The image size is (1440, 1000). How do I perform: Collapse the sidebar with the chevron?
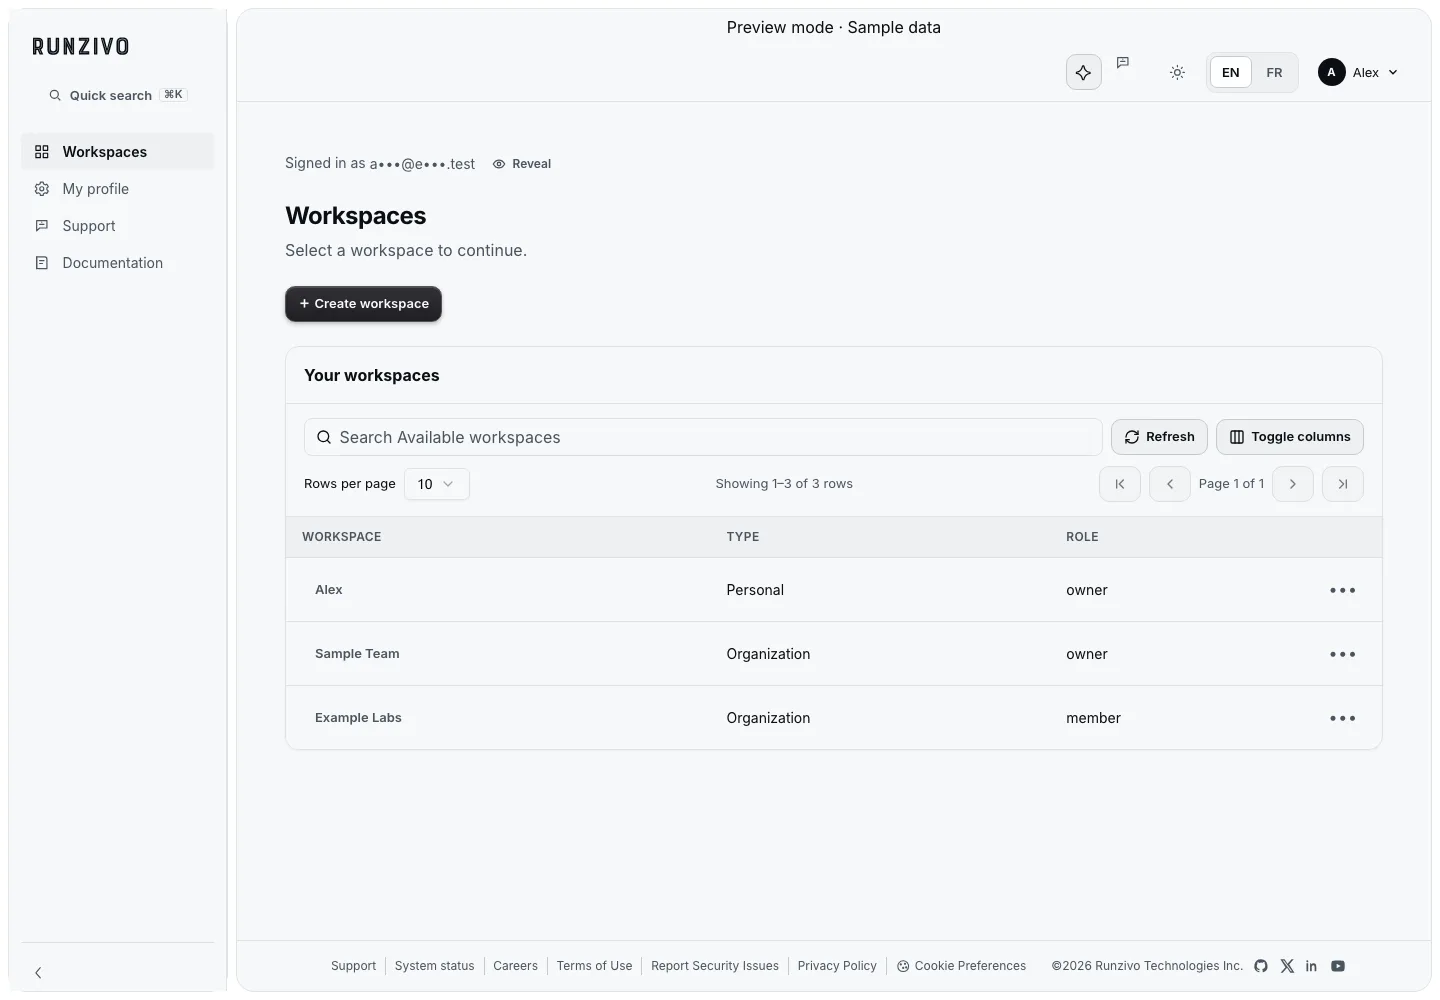[x=38, y=972]
